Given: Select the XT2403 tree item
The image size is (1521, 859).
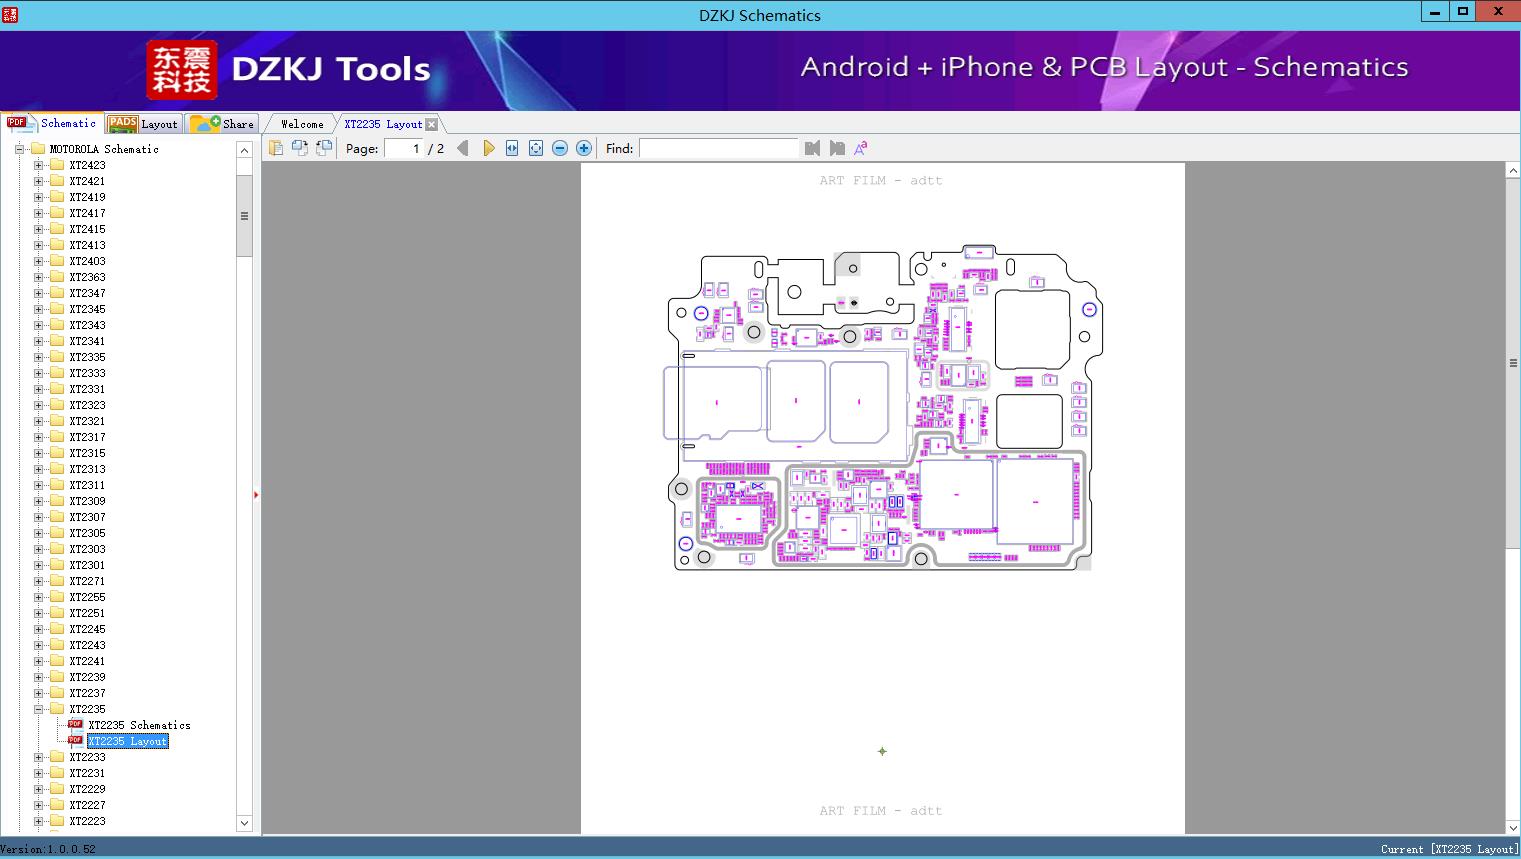Looking at the screenshot, I should click(87, 261).
